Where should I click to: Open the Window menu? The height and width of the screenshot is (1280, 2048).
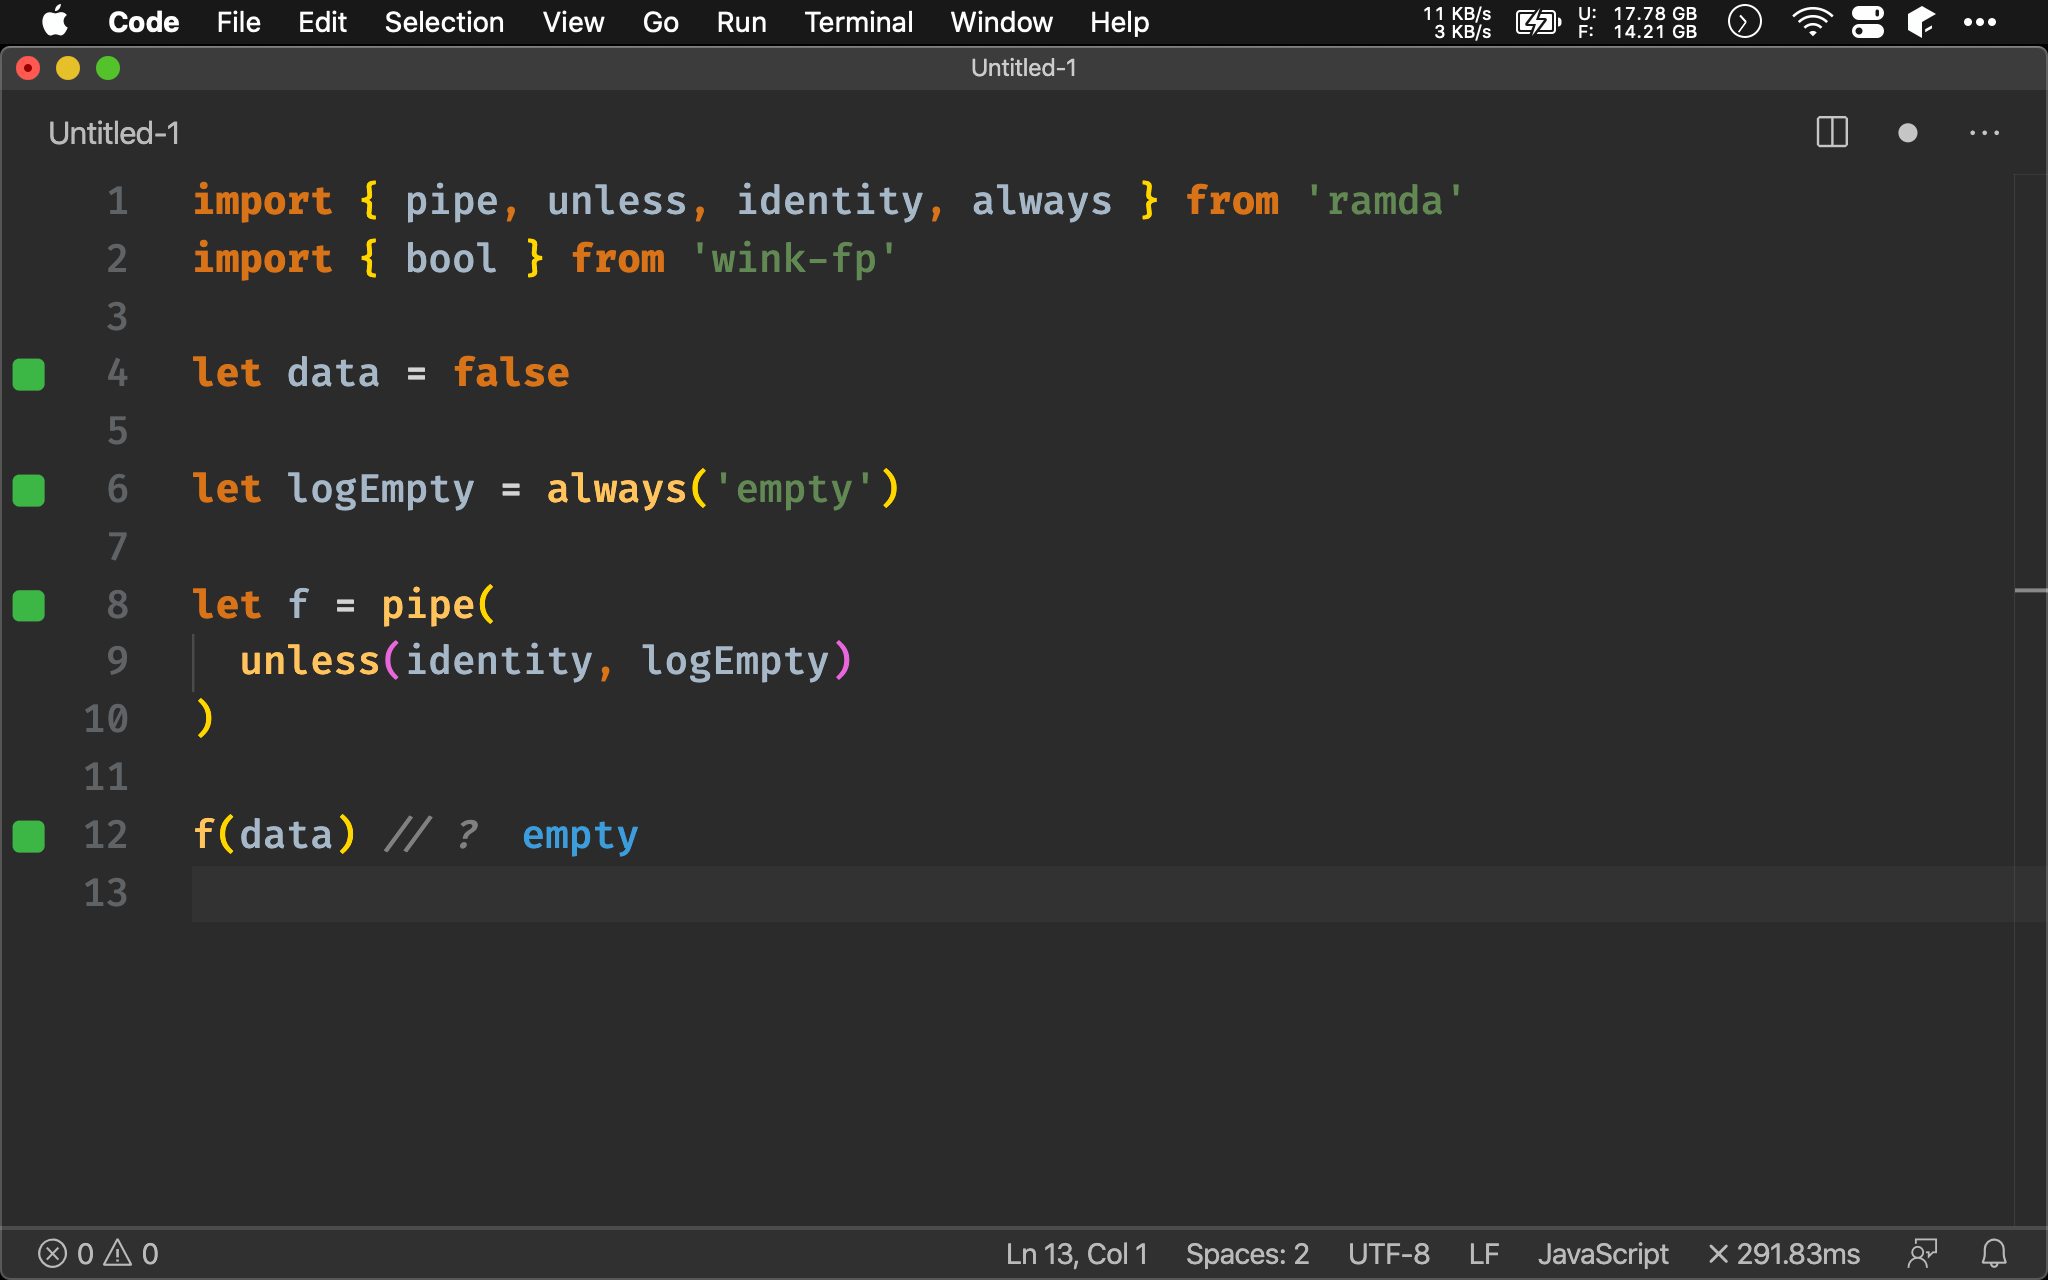coord(1001,22)
